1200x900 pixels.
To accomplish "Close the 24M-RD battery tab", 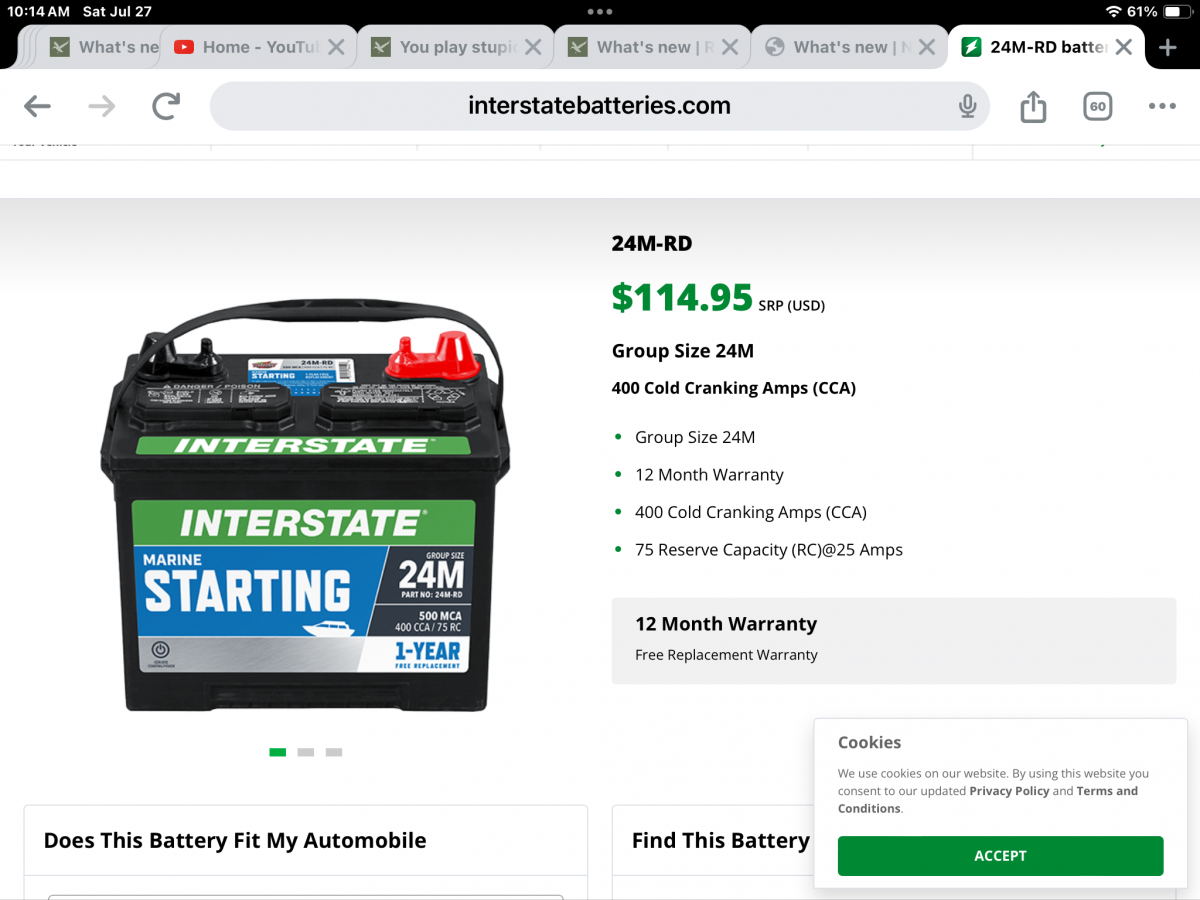I will pyautogui.click(x=1124, y=47).
